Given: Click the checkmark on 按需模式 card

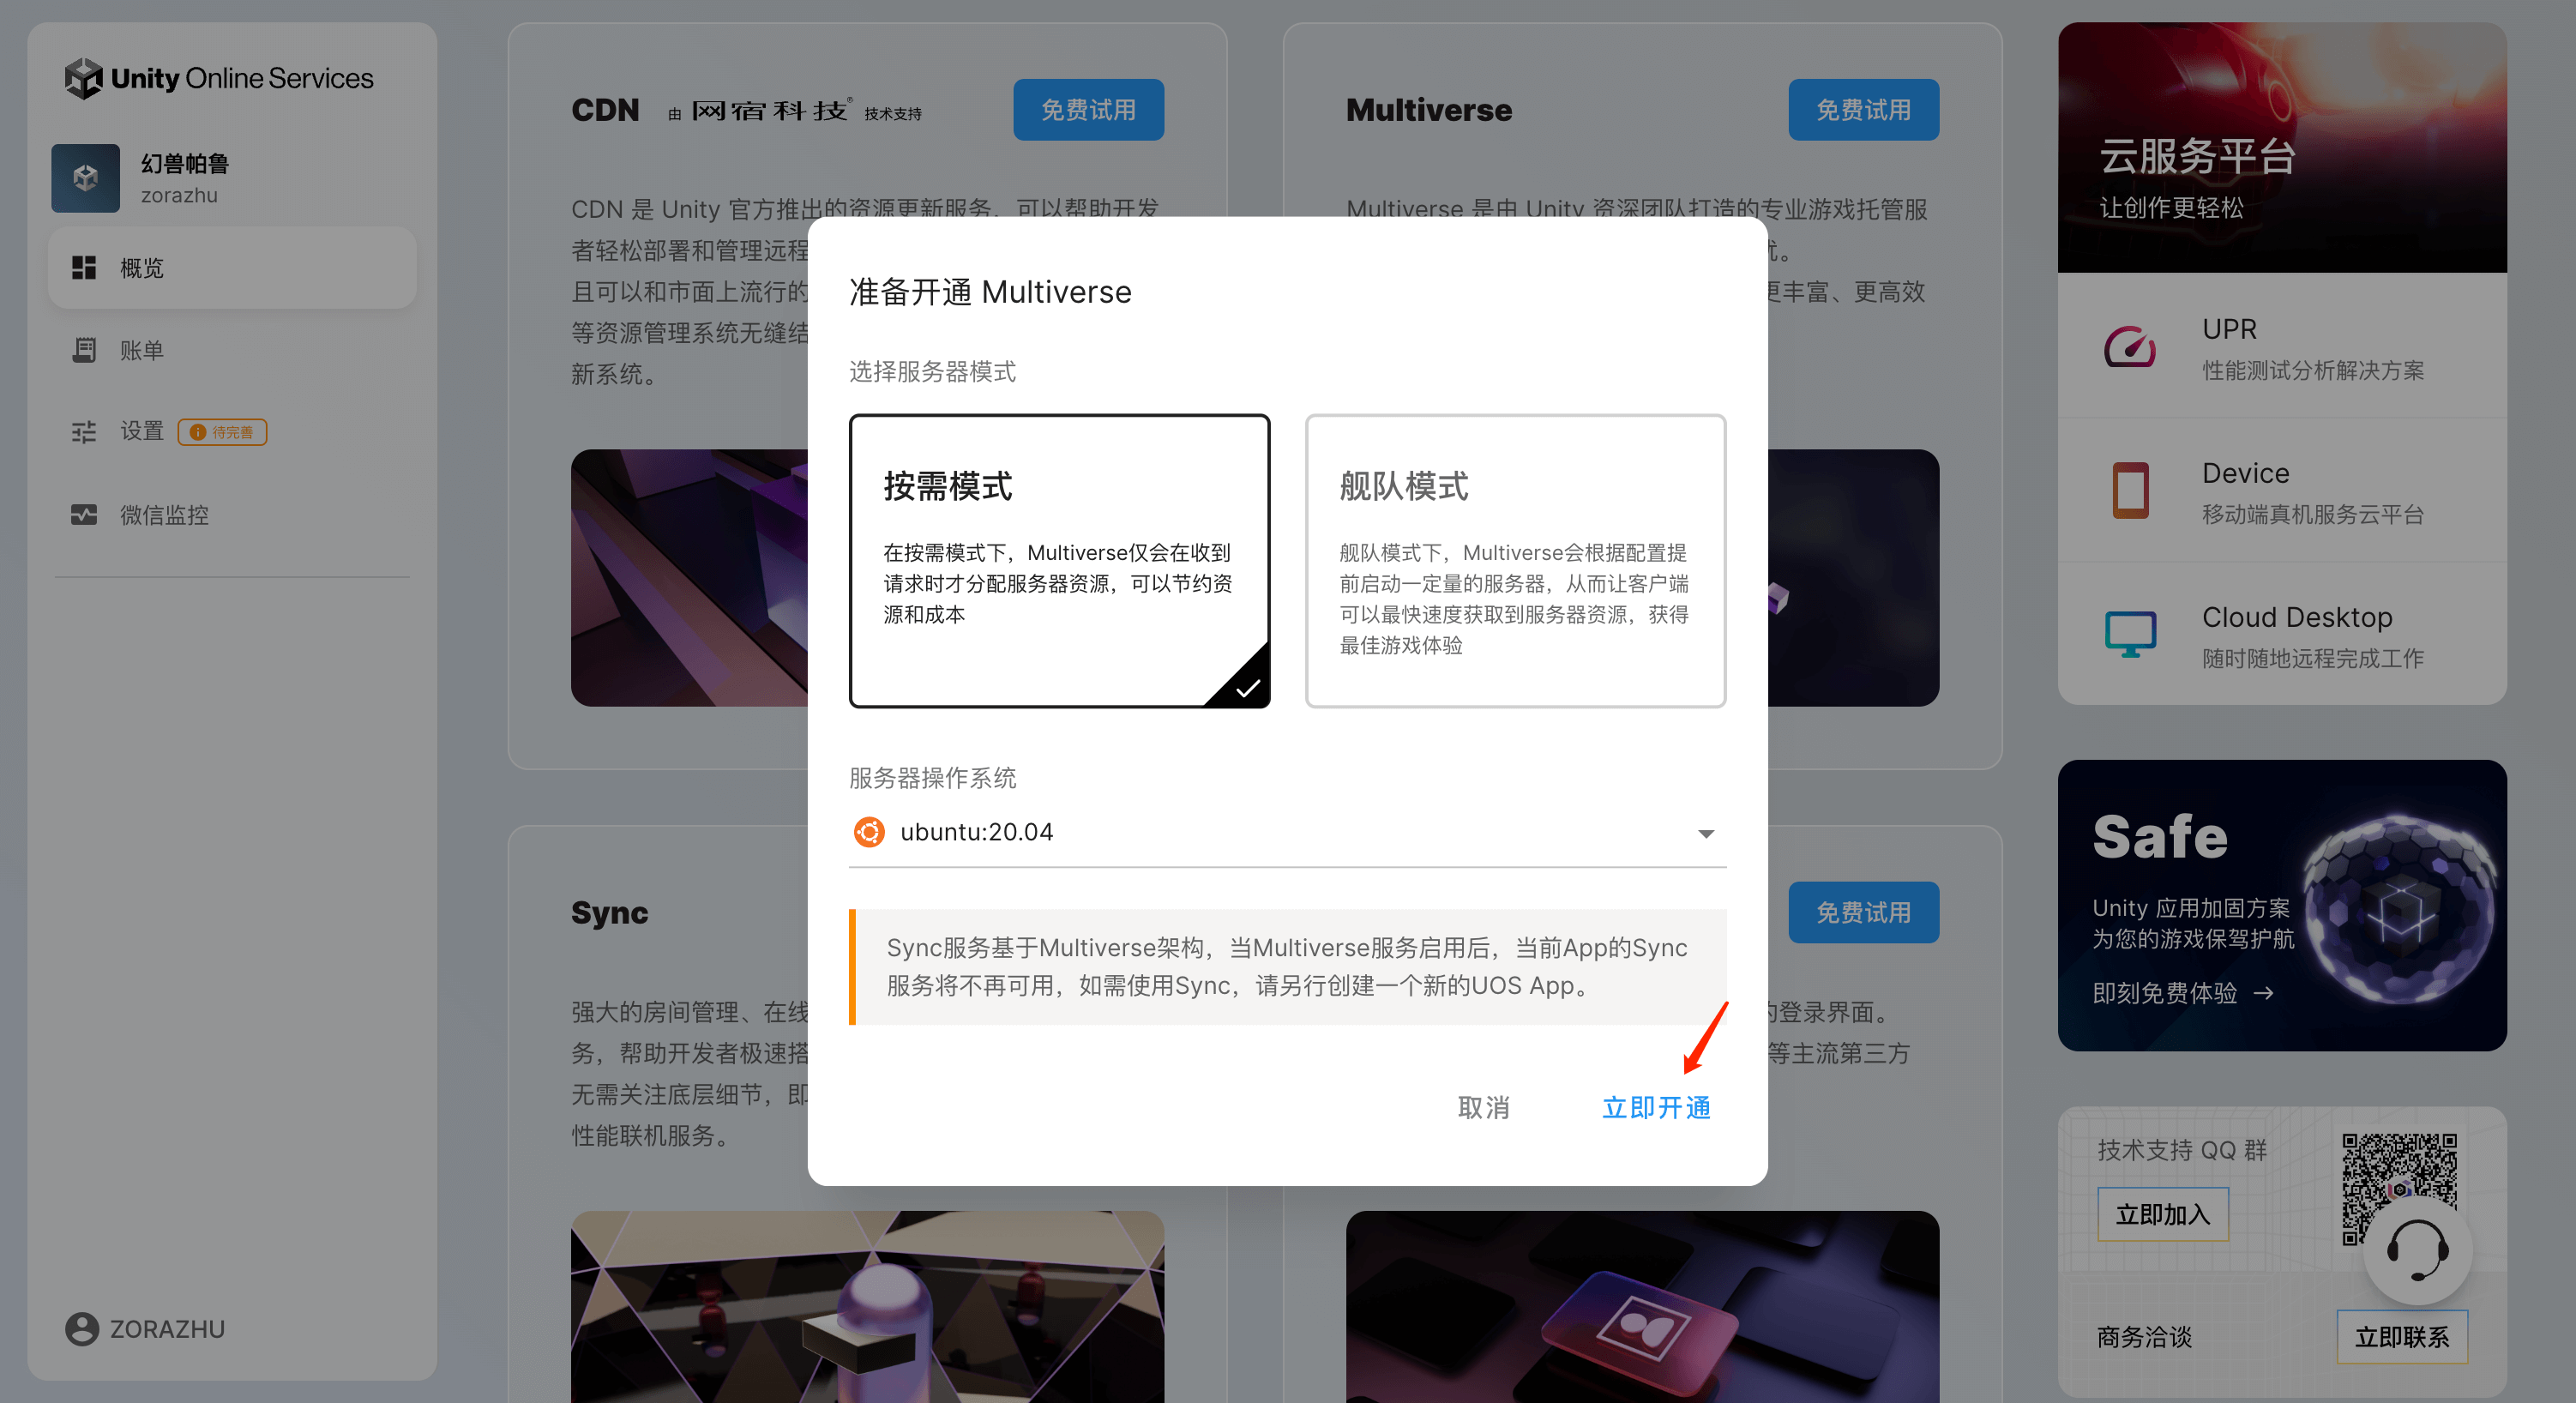Looking at the screenshot, I should (x=1246, y=688).
